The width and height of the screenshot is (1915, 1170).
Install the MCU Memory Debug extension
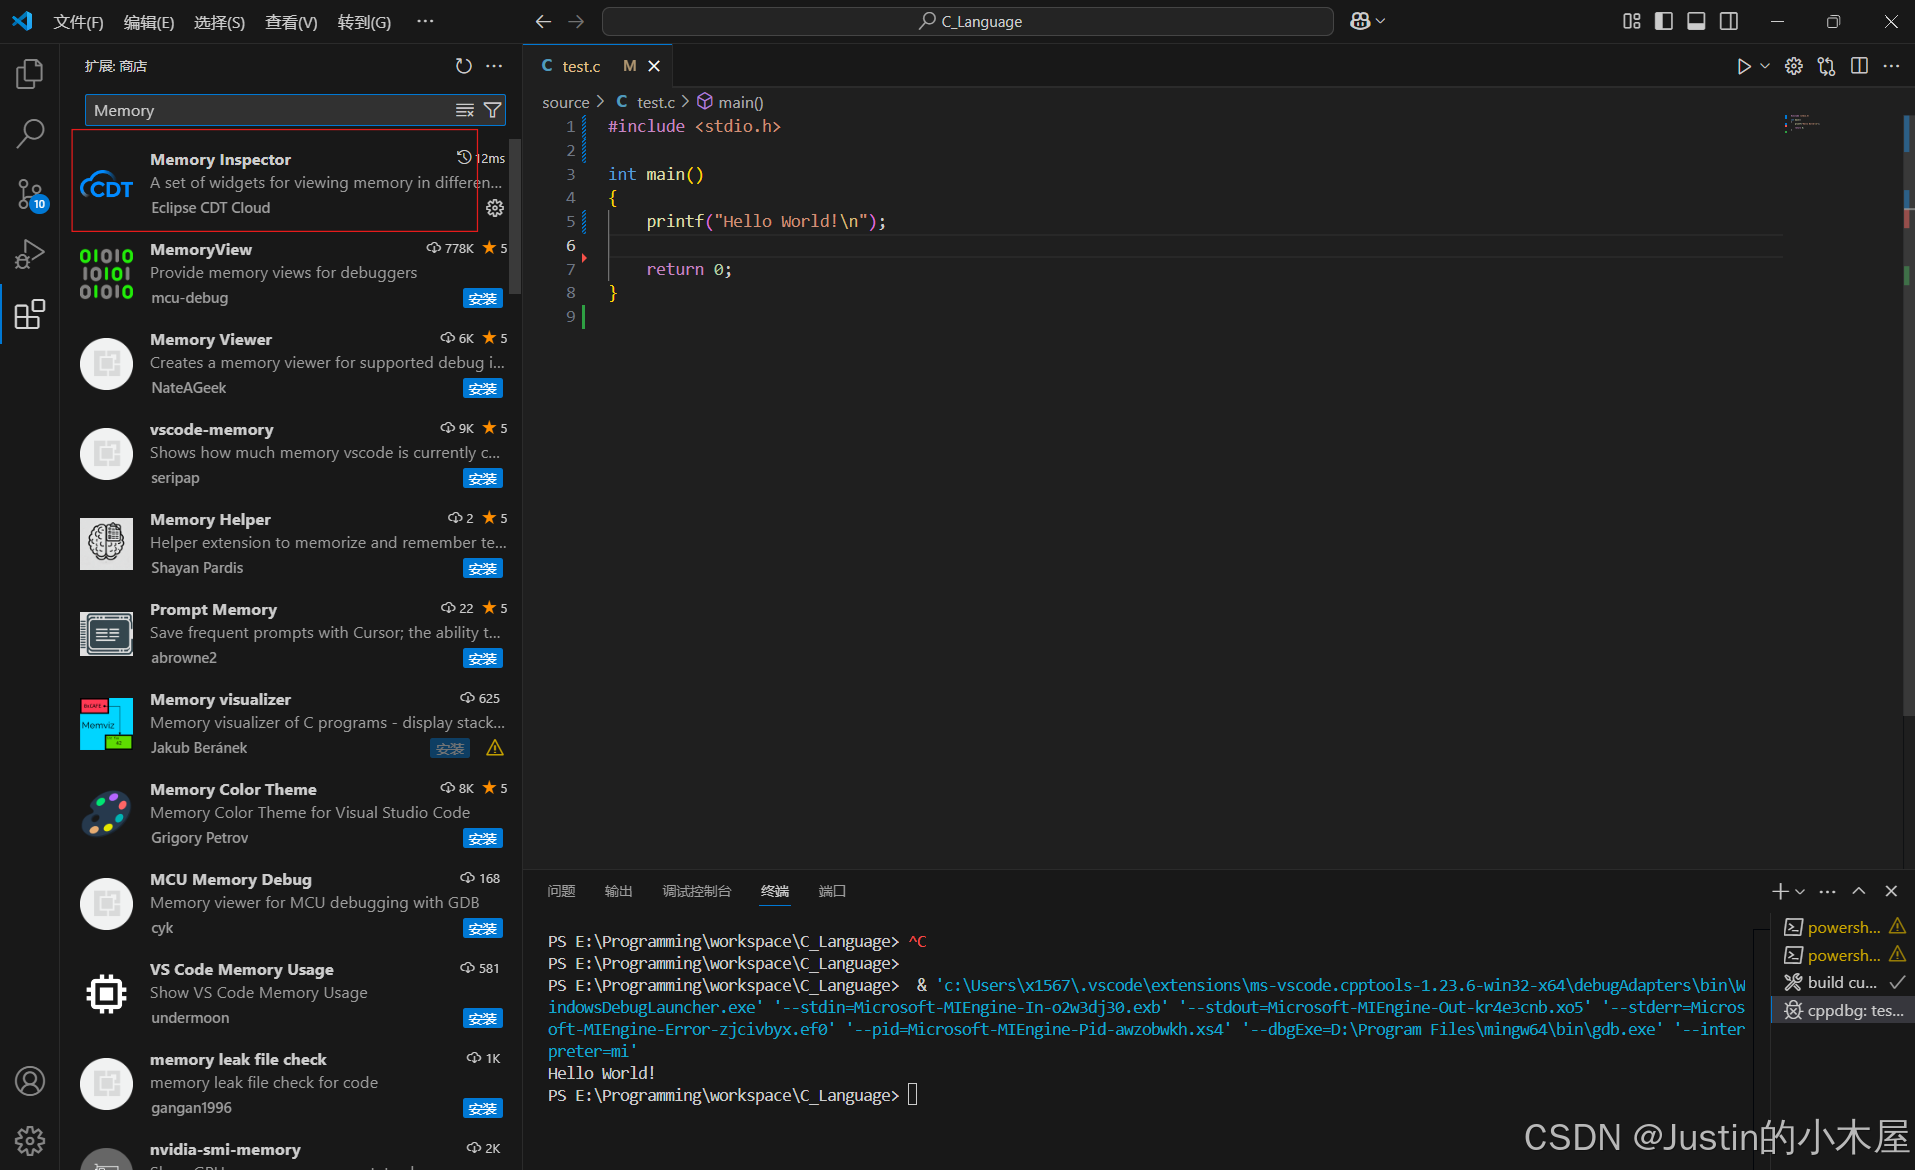(483, 928)
